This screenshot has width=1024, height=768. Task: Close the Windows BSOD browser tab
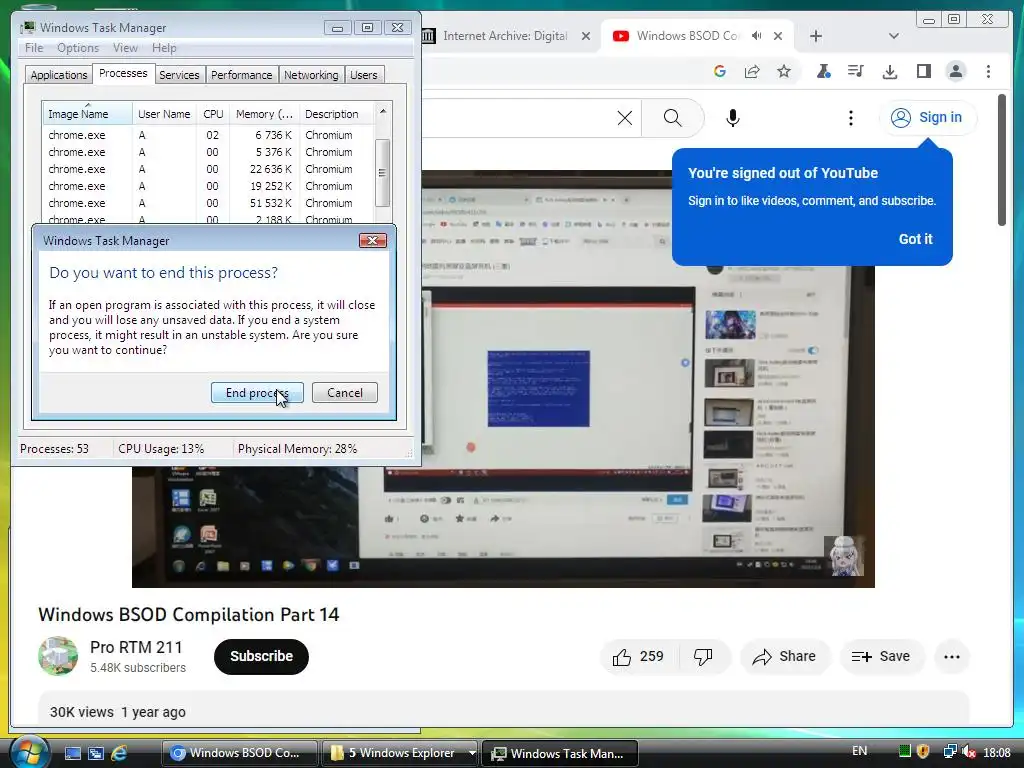778,36
